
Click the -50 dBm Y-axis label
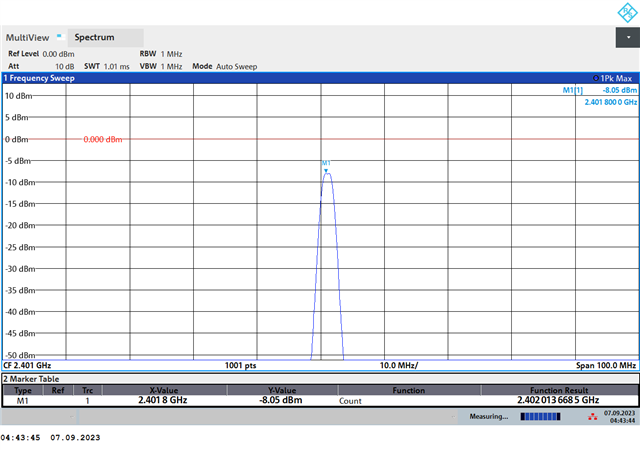point(20,355)
